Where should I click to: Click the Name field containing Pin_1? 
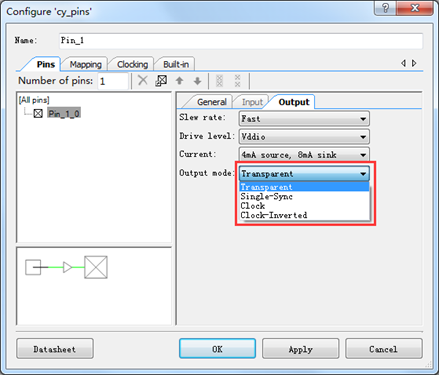point(241,41)
